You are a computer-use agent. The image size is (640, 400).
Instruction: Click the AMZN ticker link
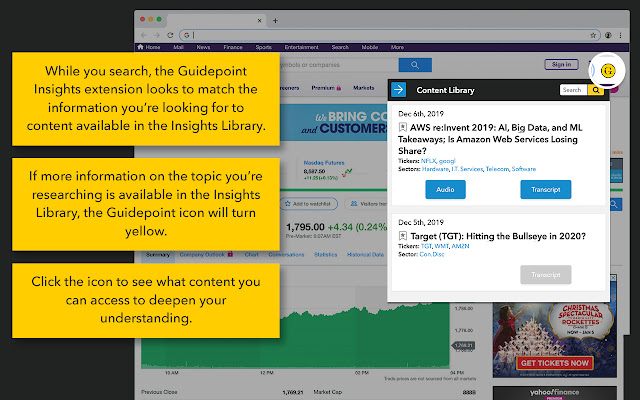[460, 246]
